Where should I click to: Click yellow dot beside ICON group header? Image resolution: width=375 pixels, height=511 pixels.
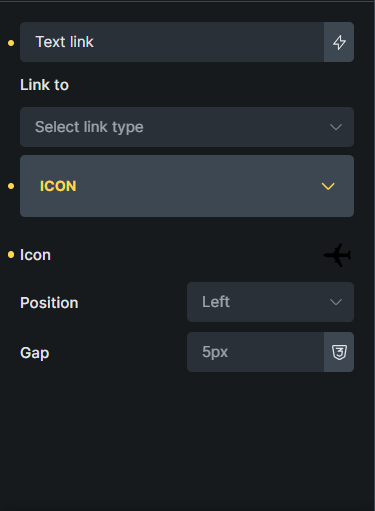[x=11, y=186]
